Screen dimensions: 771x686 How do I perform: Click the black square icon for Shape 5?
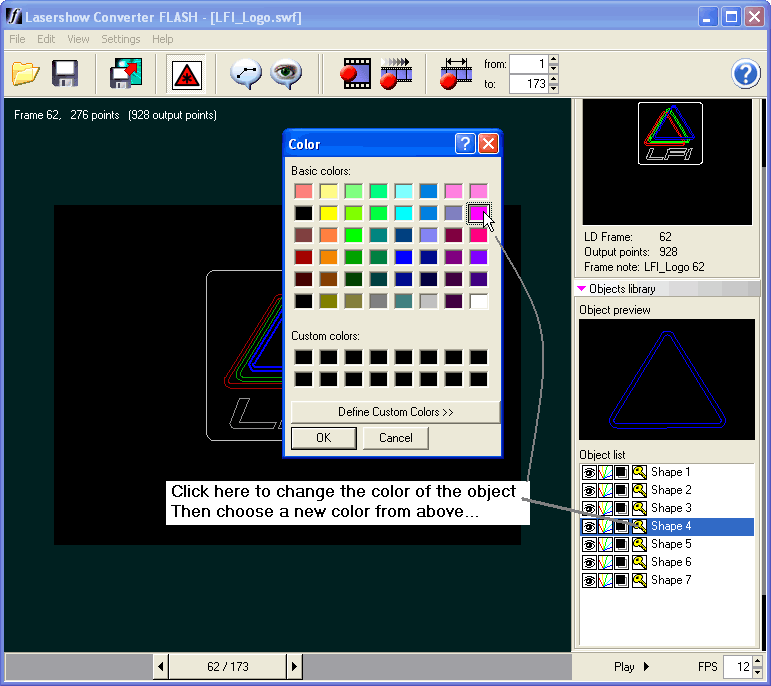[x=622, y=544]
